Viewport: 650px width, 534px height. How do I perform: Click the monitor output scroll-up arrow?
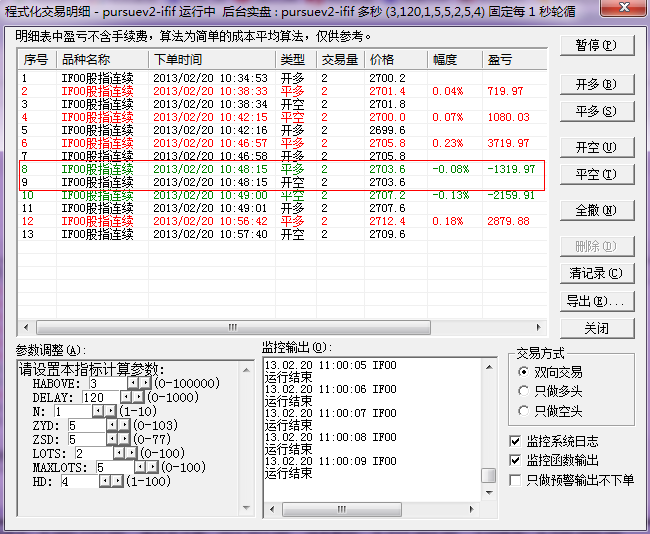point(489,367)
